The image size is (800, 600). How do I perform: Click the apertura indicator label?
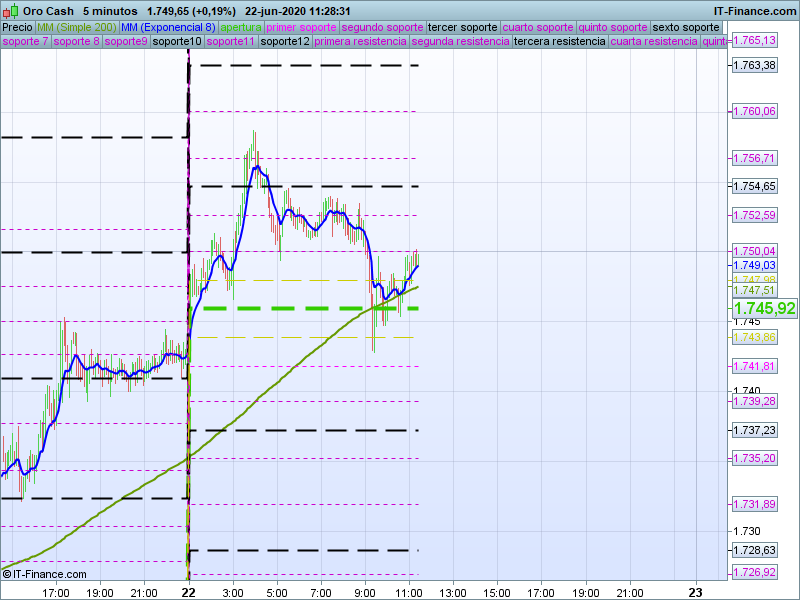pos(241,27)
